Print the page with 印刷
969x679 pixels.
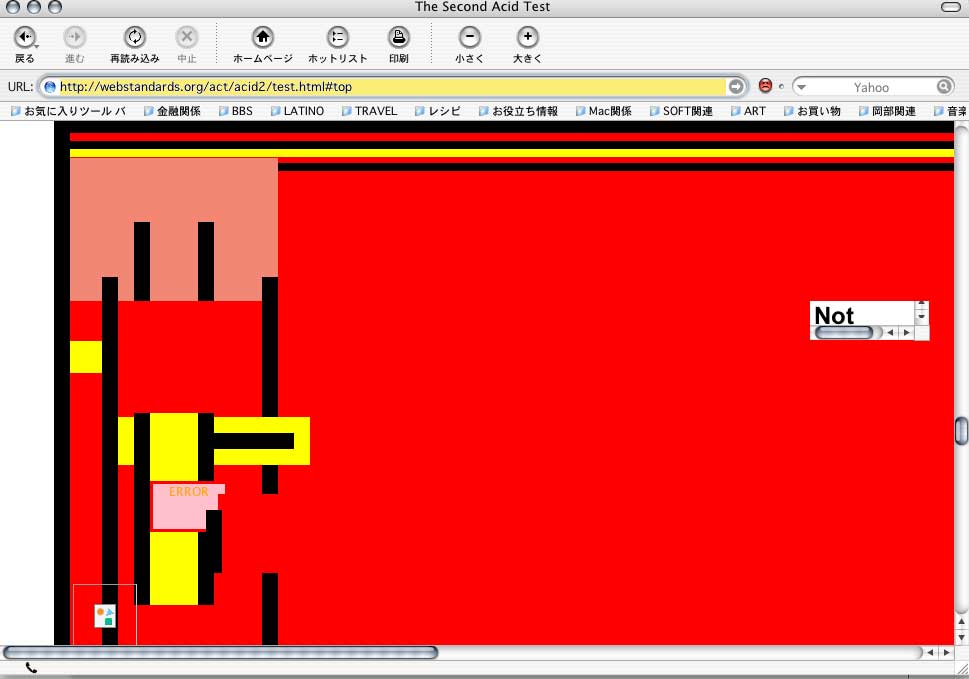point(399,44)
